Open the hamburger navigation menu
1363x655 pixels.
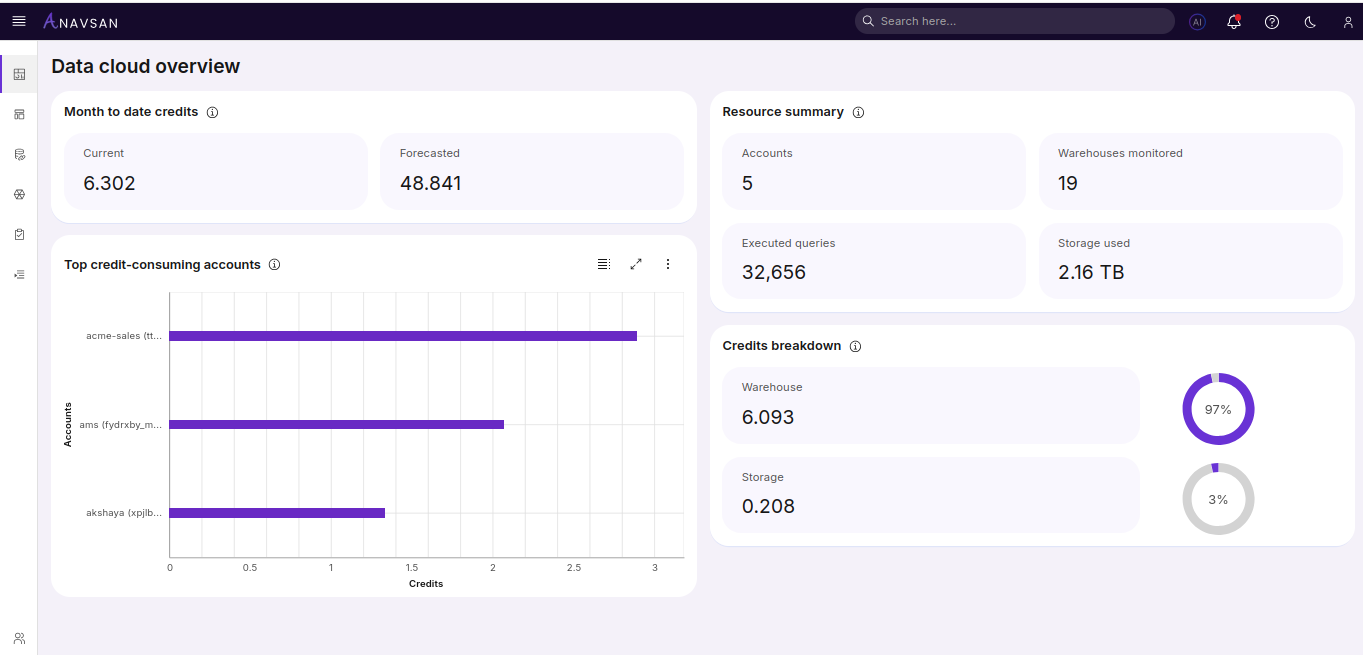[19, 21]
